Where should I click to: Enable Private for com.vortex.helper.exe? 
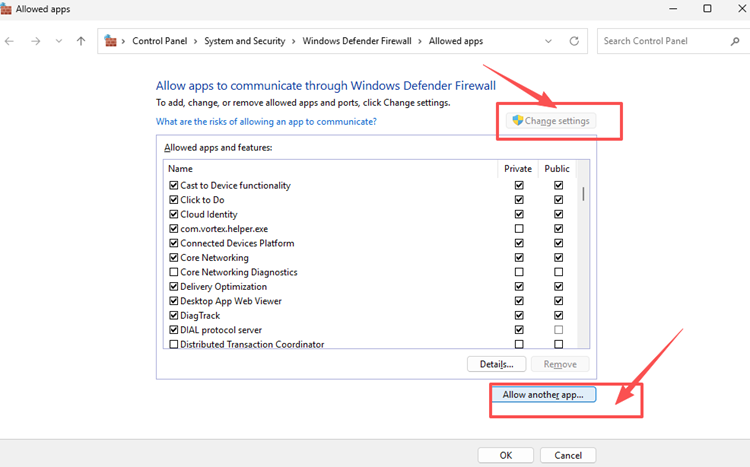(x=519, y=229)
